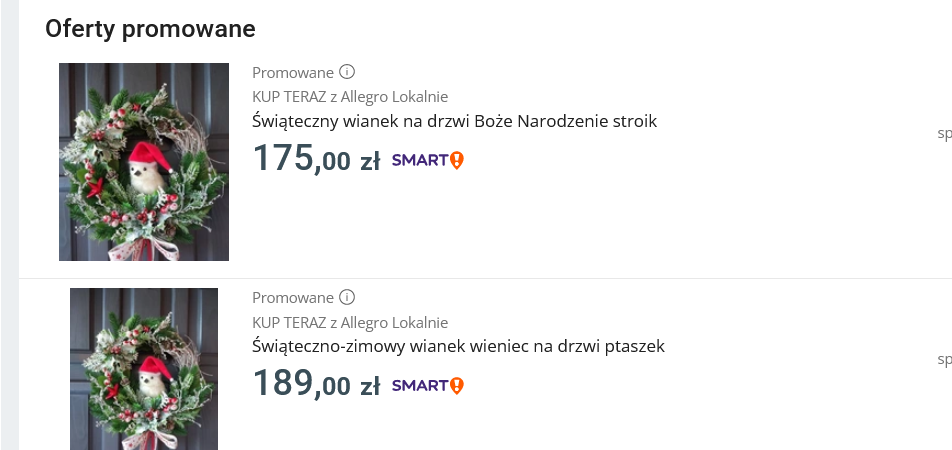This screenshot has height=450, width=952.
Task: Click info icon beside second Promowane label
Action: (347, 297)
